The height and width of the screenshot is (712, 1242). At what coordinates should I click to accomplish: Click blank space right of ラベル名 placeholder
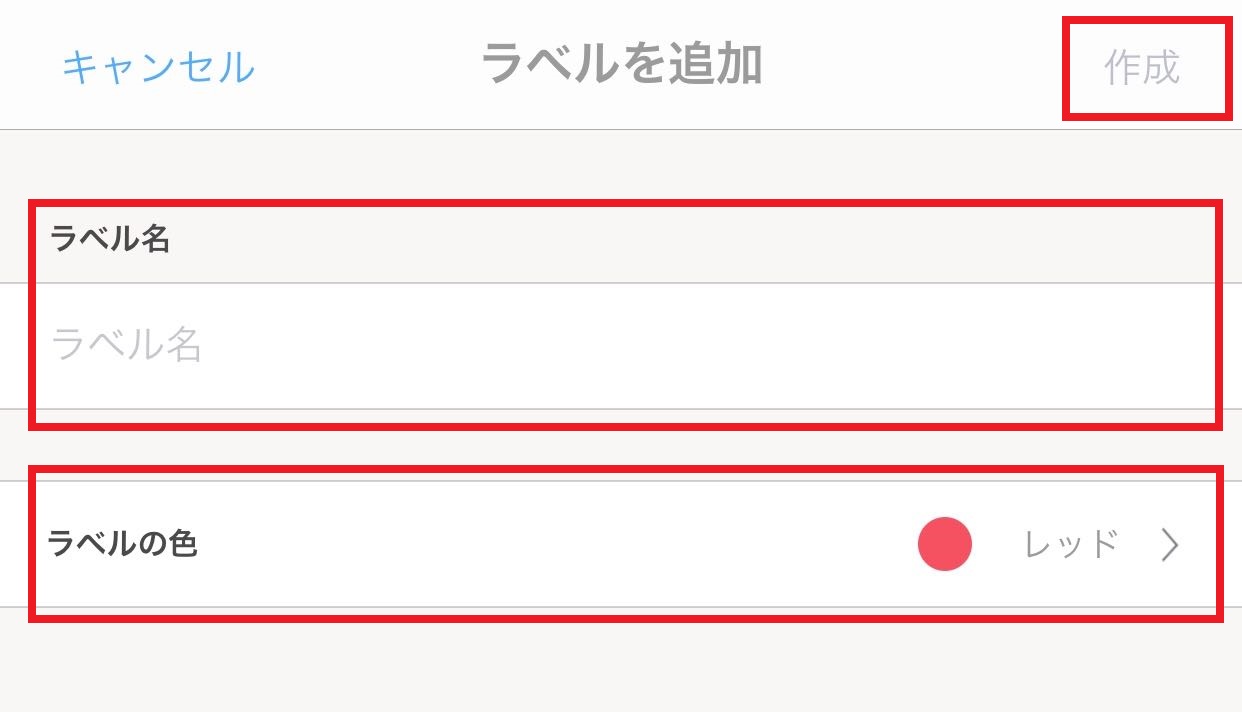pyautogui.click(x=700, y=346)
